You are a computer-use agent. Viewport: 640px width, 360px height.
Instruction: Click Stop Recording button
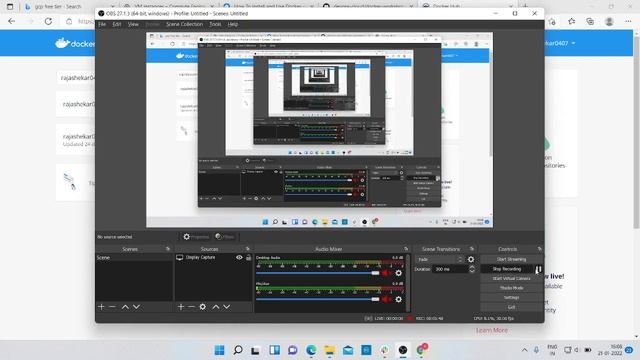507,269
